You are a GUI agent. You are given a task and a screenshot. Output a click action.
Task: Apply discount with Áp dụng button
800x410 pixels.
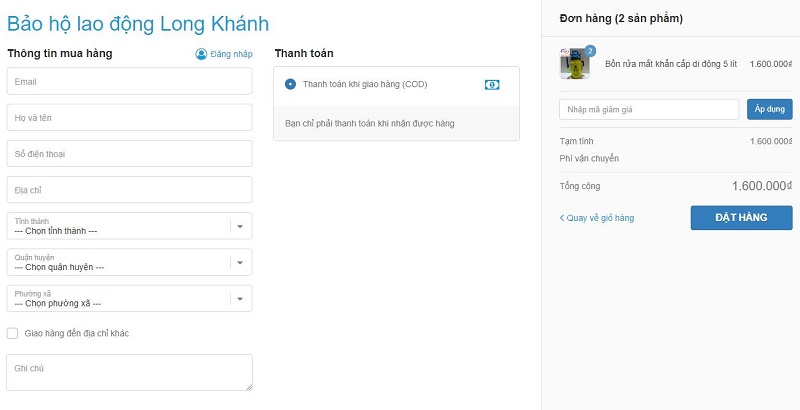coord(769,110)
